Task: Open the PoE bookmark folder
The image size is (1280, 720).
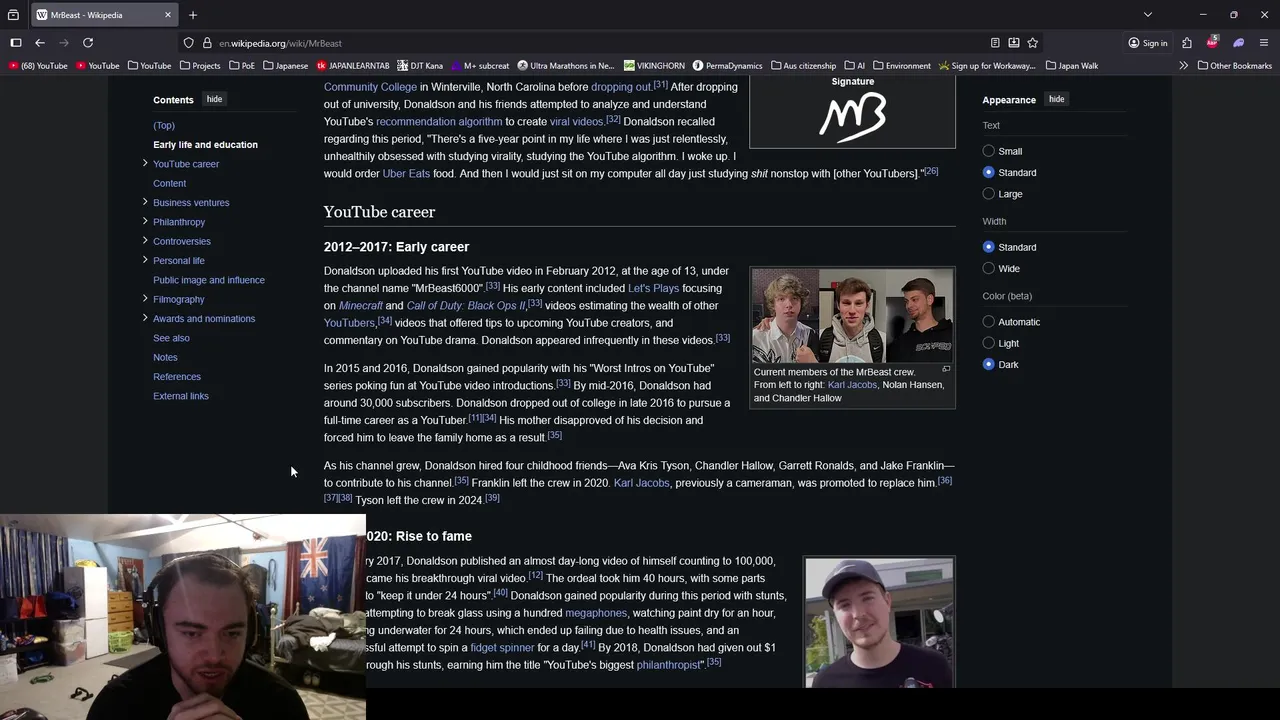Action: pos(242,66)
